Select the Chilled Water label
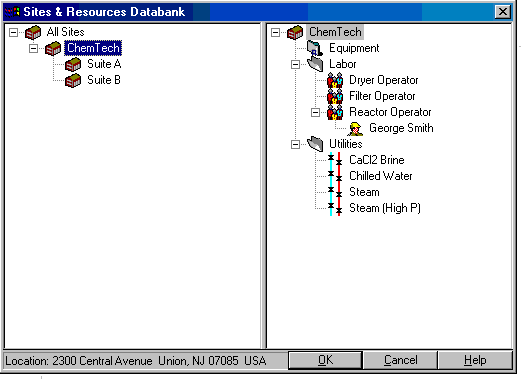Screen dimensions: 521x379 (x=381, y=176)
